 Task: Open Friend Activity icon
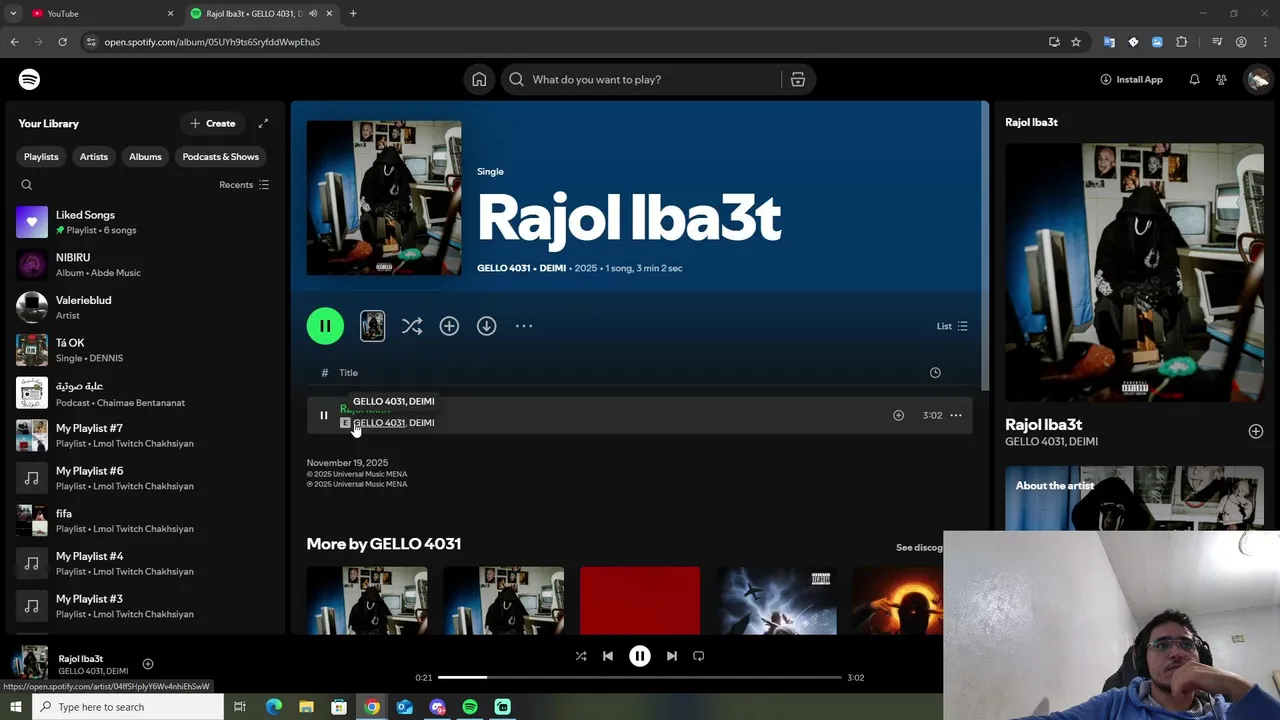tap(1221, 79)
